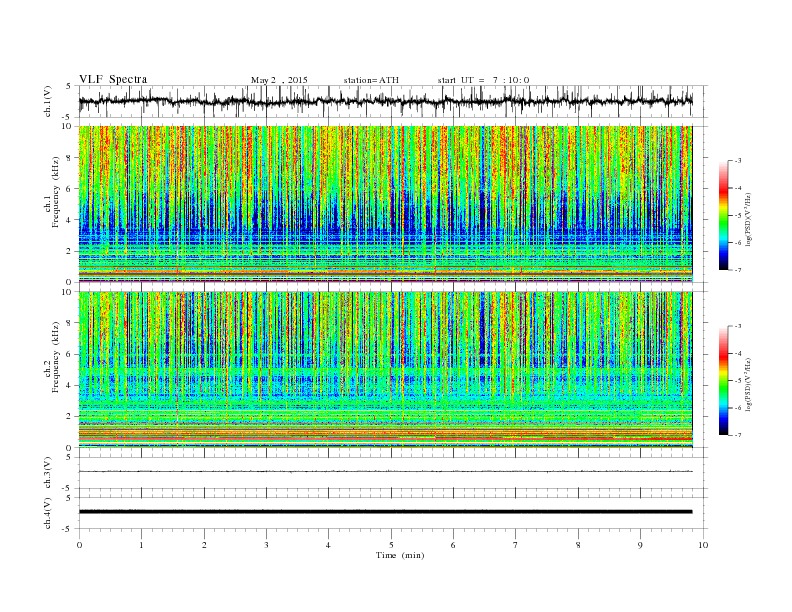Screen dimensions: 792x612
Task: Click the "ch.3(V)" axis label
Action: pyautogui.click(x=48, y=473)
